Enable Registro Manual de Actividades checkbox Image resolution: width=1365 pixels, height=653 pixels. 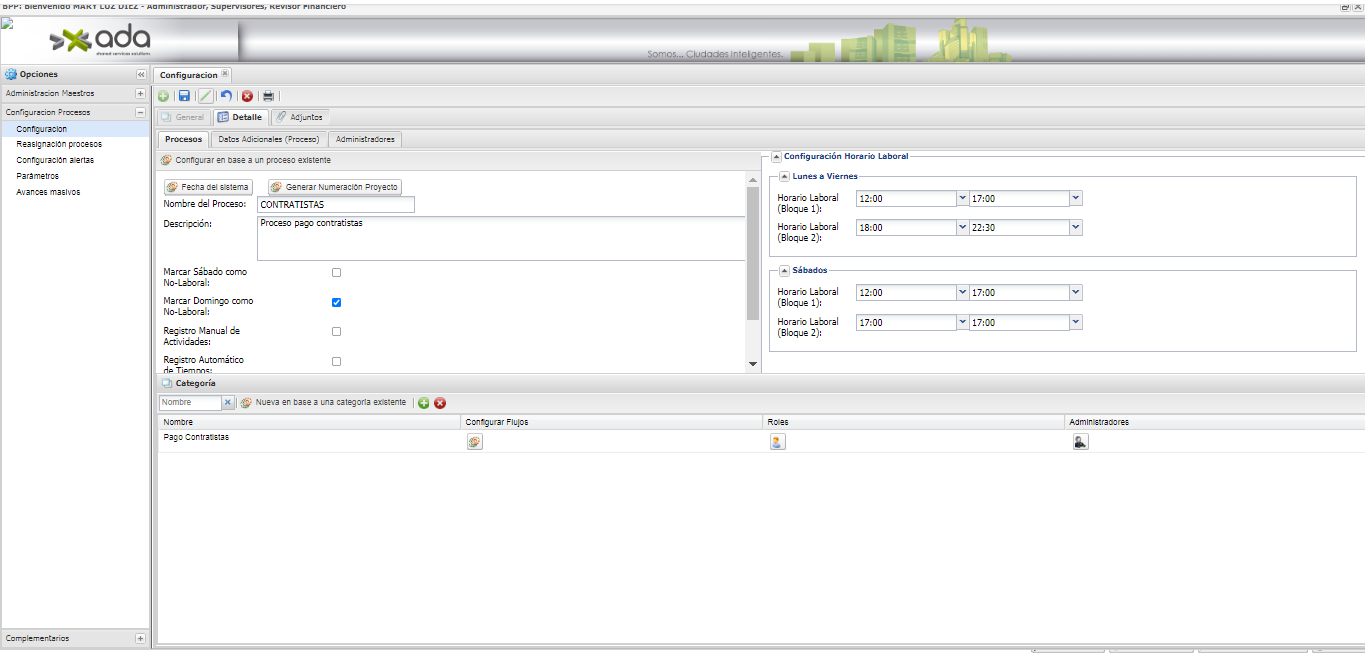click(336, 331)
